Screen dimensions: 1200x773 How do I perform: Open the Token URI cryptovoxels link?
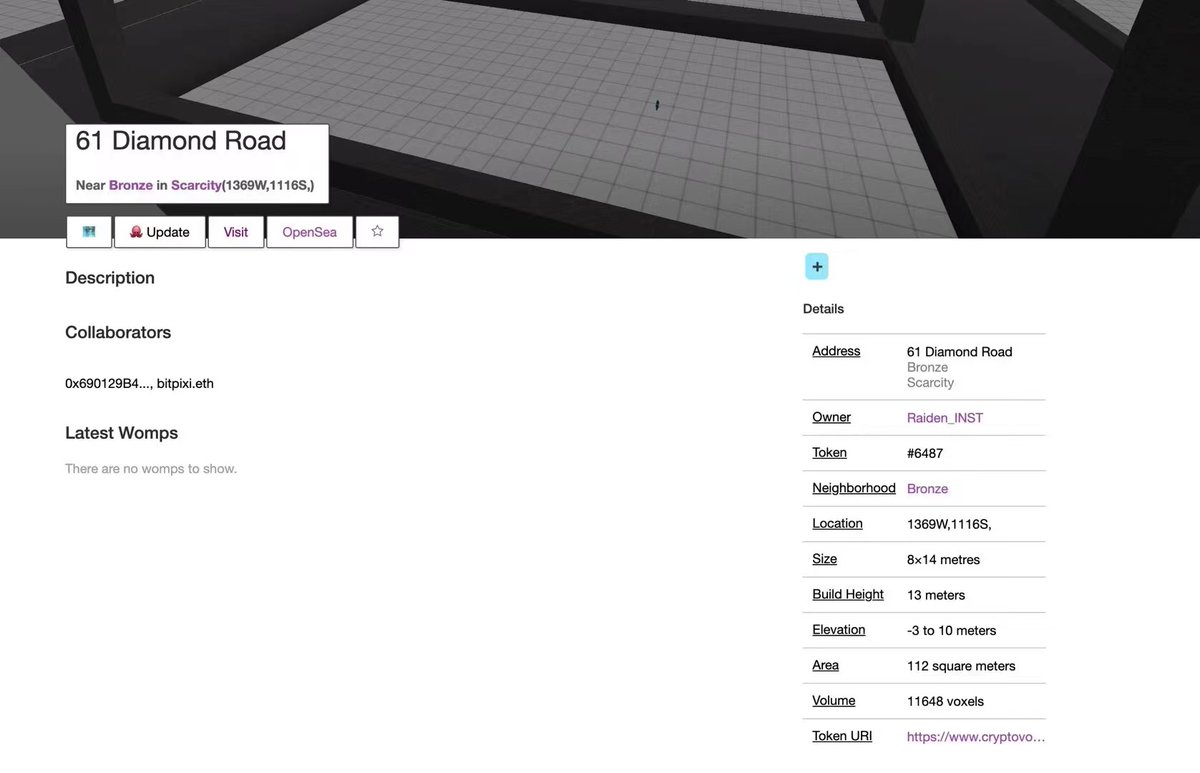click(x=976, y=737)
